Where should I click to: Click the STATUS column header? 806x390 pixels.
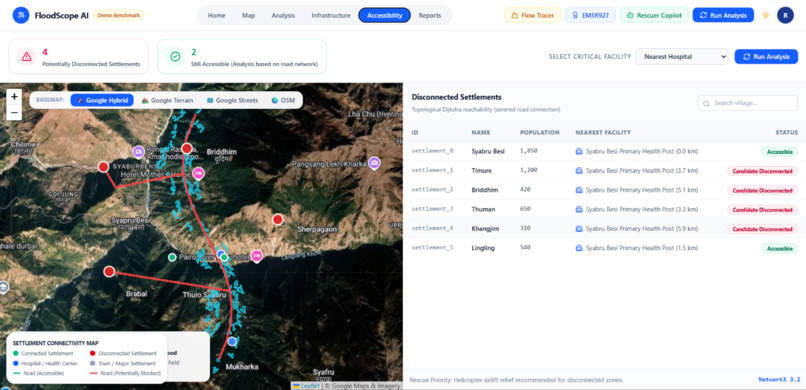pyautogui.click(x=786, y=133)
